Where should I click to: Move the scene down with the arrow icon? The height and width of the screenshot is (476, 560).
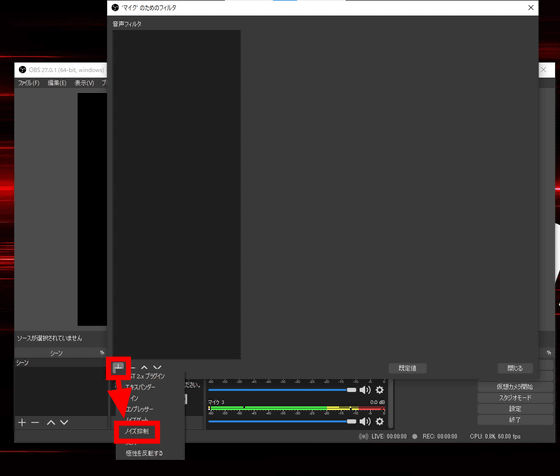coord(64,422)
